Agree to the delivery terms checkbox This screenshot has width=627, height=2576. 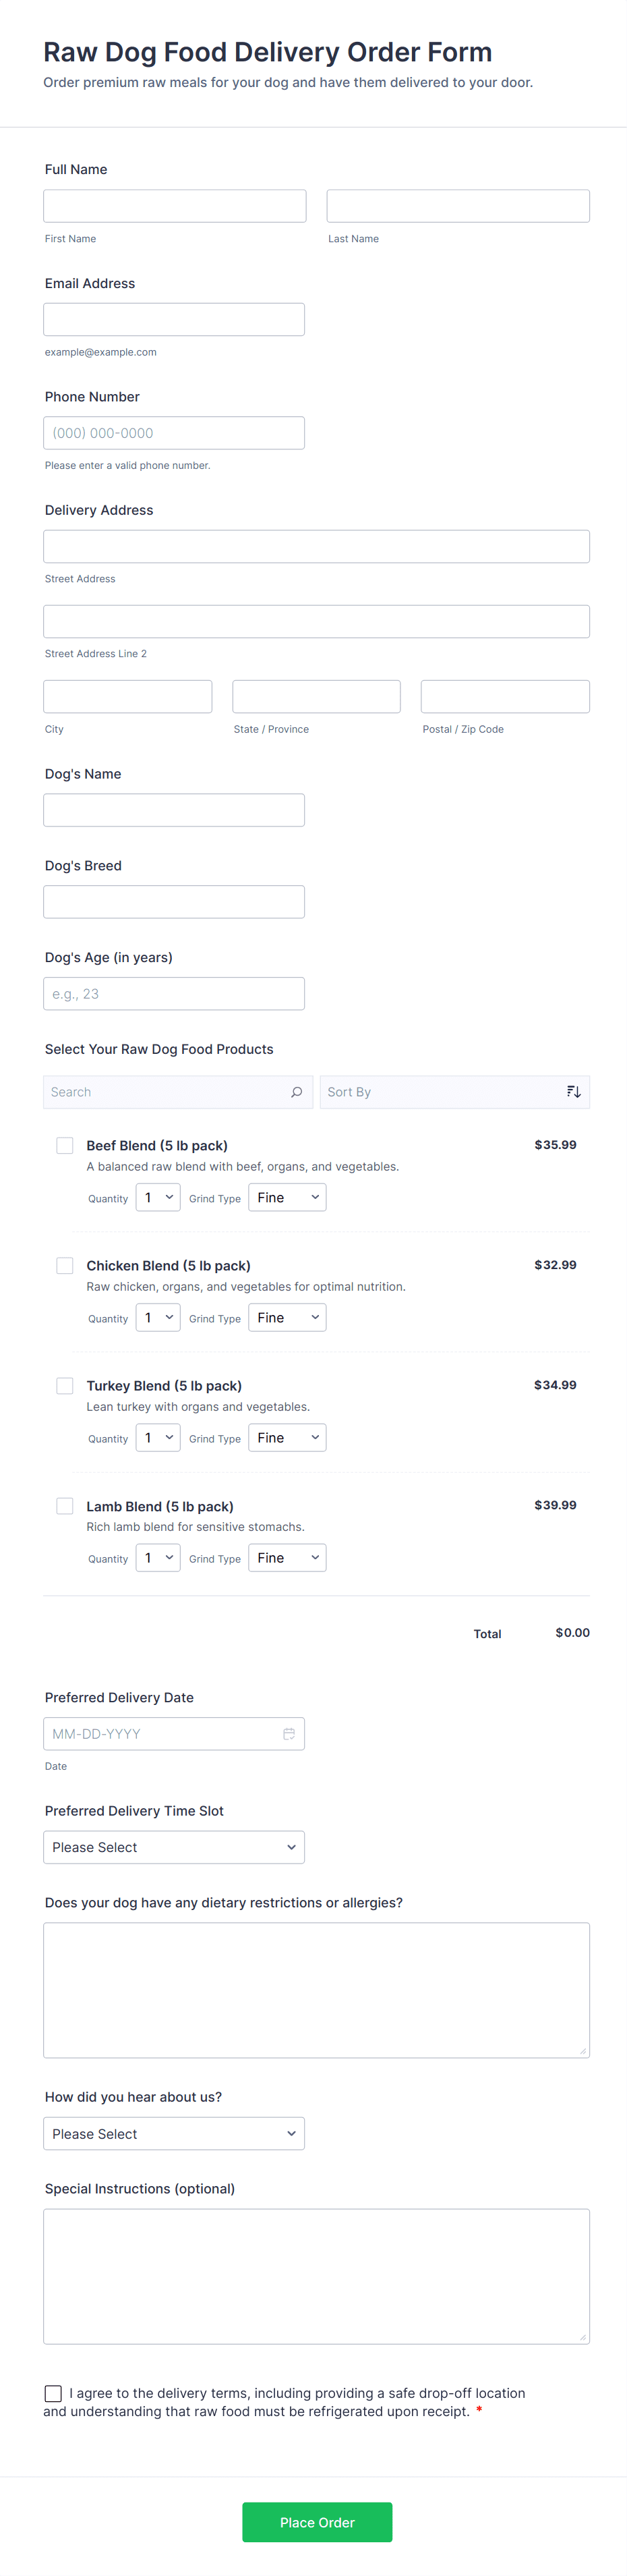53,2393
